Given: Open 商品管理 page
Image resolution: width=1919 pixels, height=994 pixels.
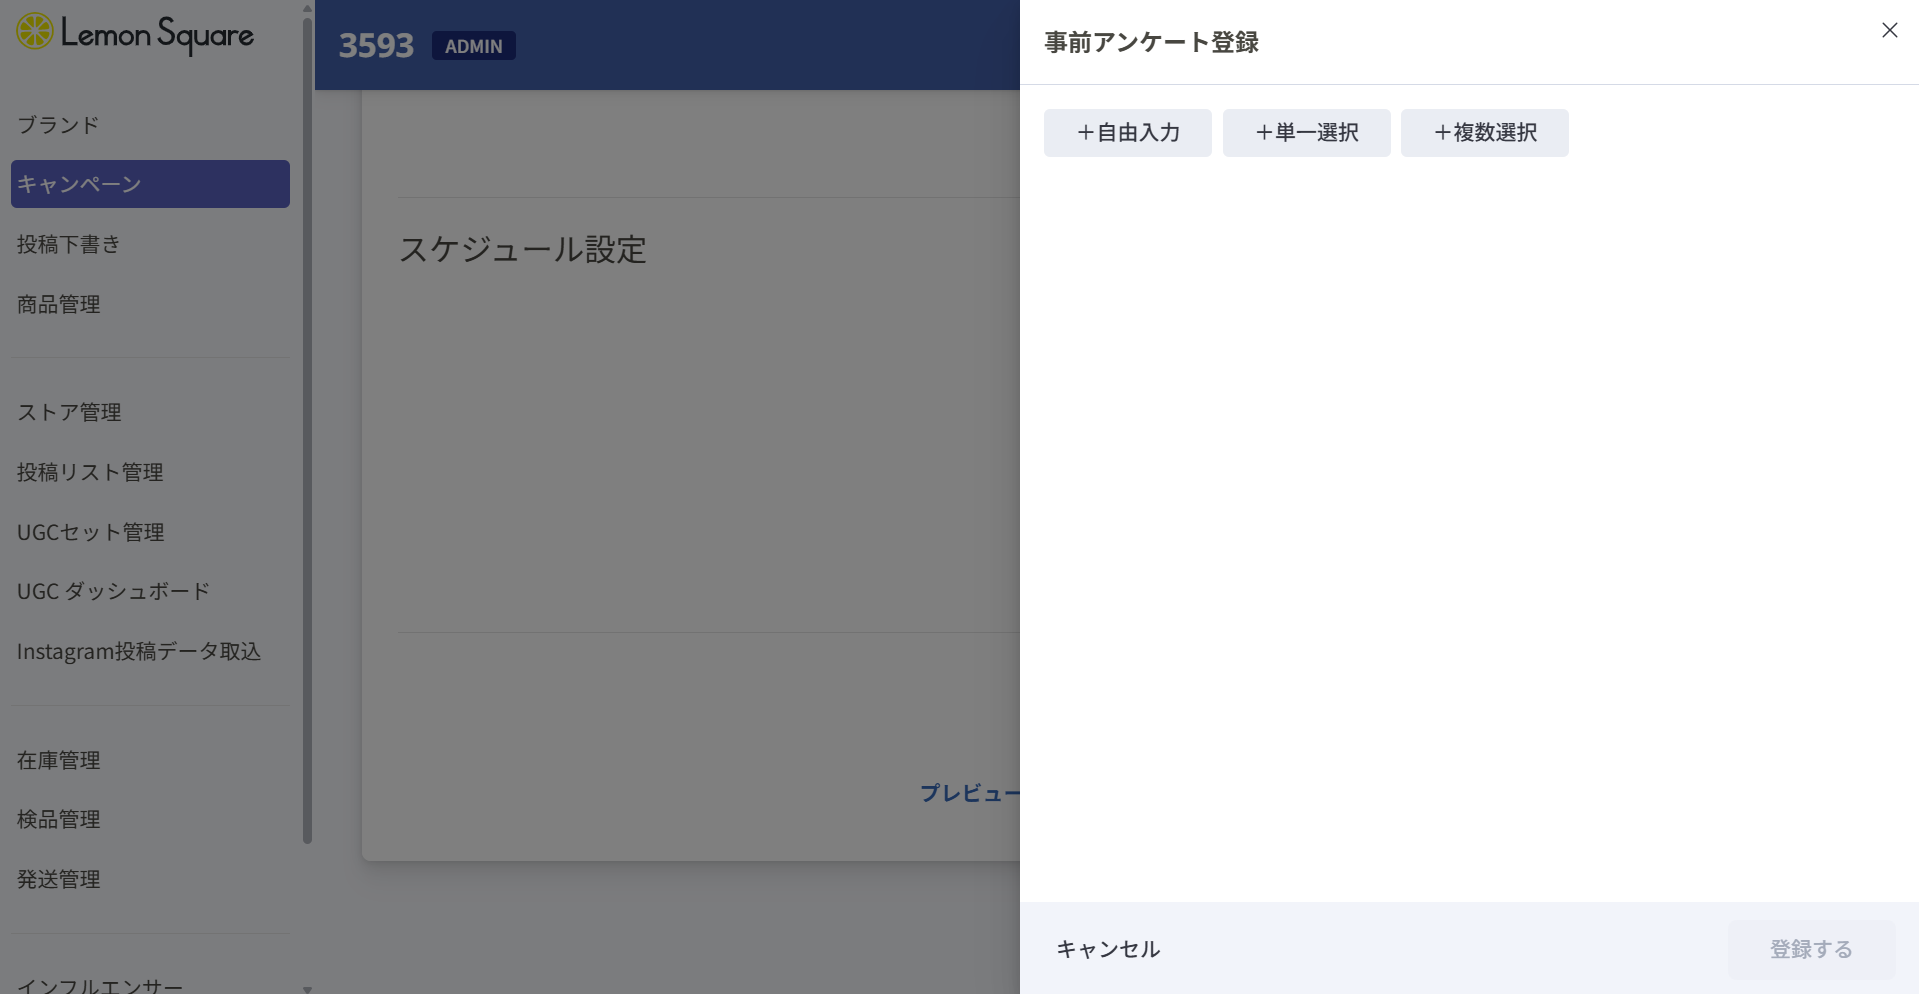Looking at the screenshot, I should click(58, 304).
